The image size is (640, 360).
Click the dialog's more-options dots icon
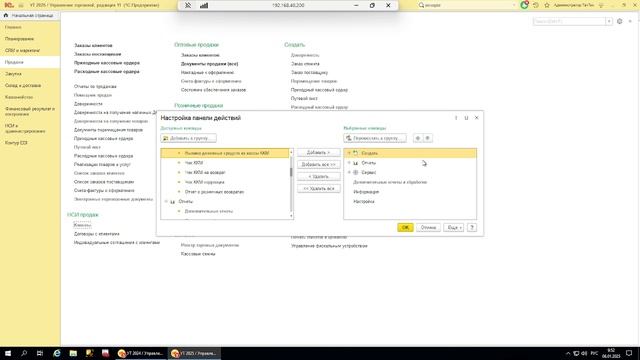click(456, 118)
